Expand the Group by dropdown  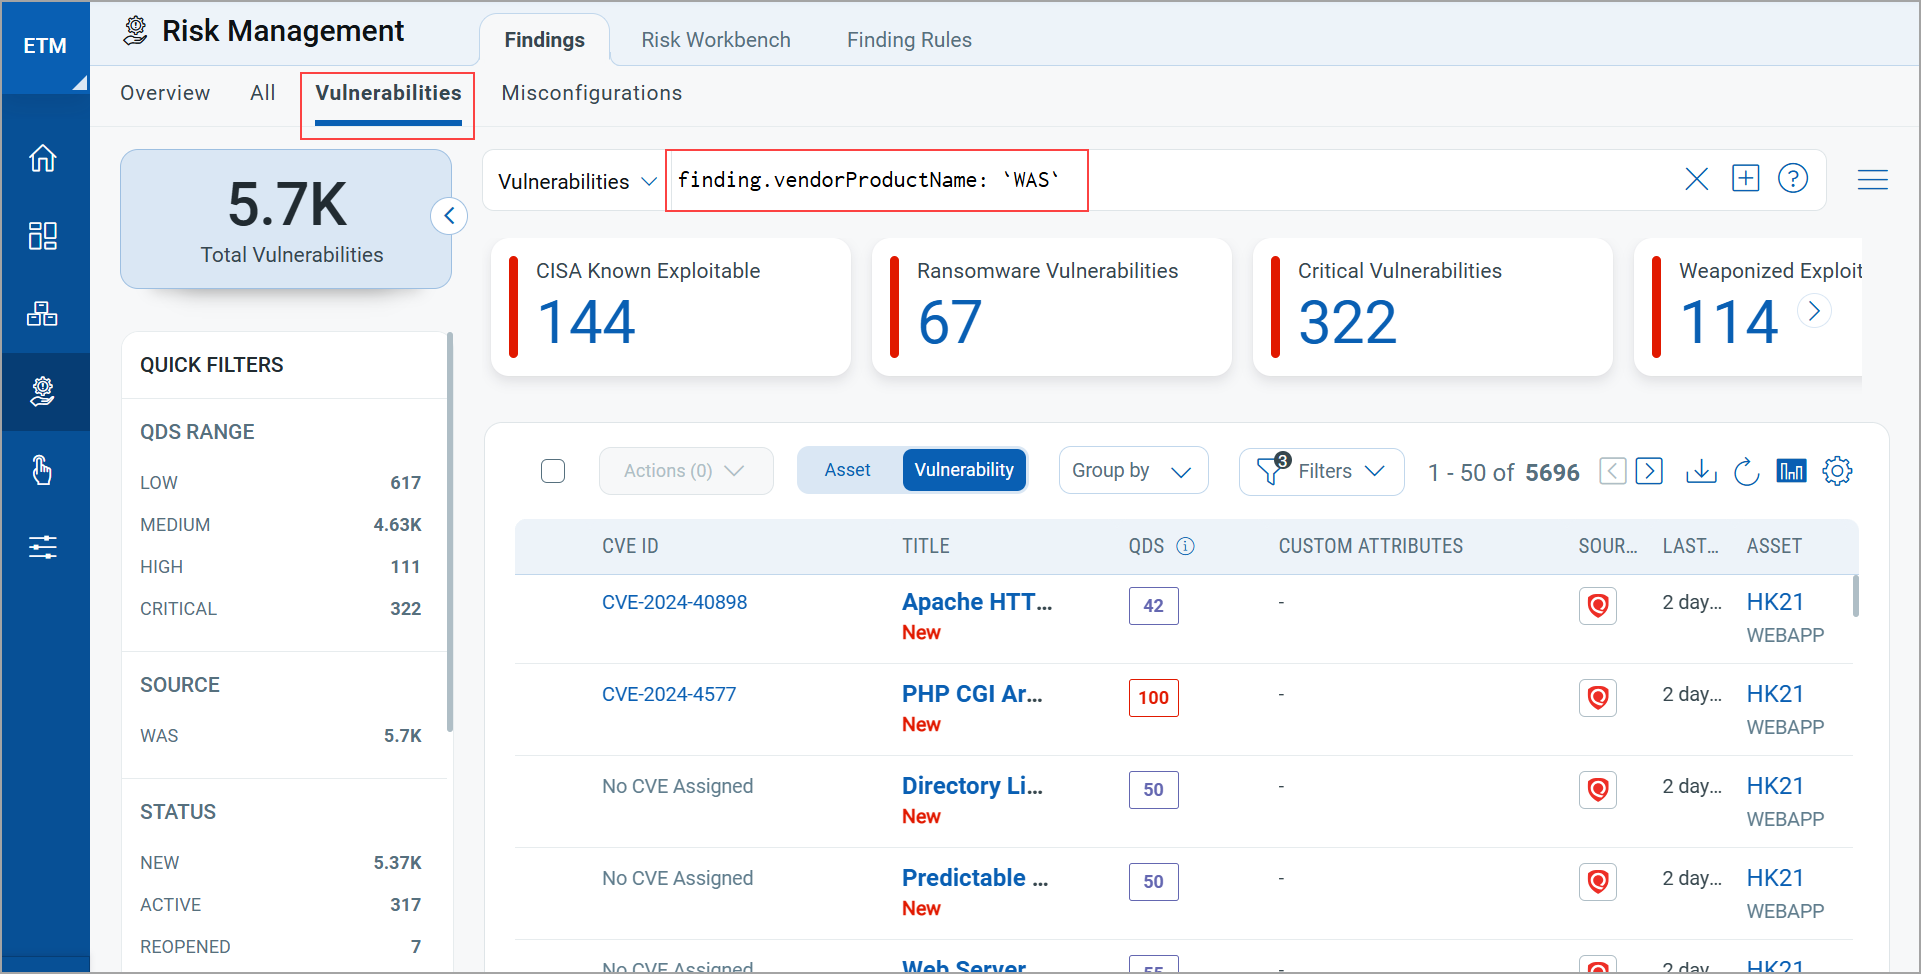1132,471
